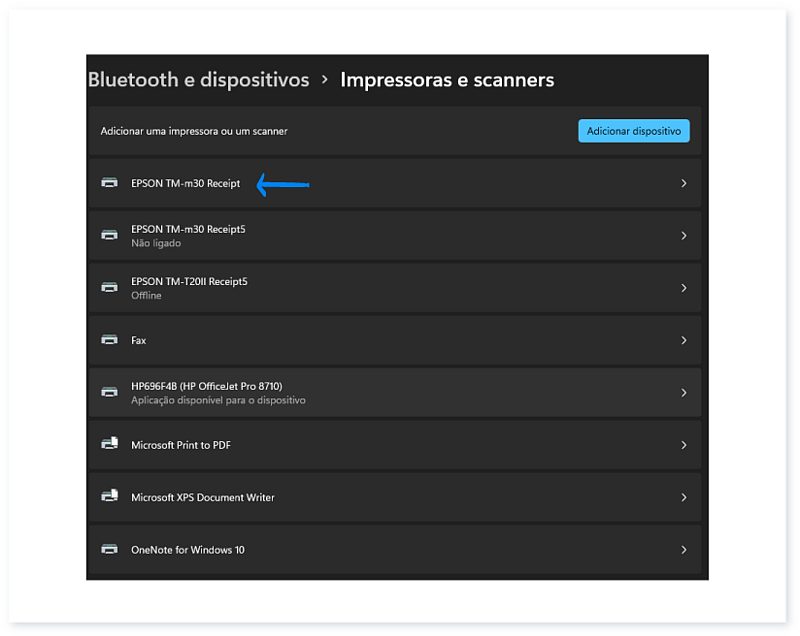Open HP OfficeJet Pro 8710 chevron arrow
The width and height of the screenshot is (800, 636).
pos(684,393)
